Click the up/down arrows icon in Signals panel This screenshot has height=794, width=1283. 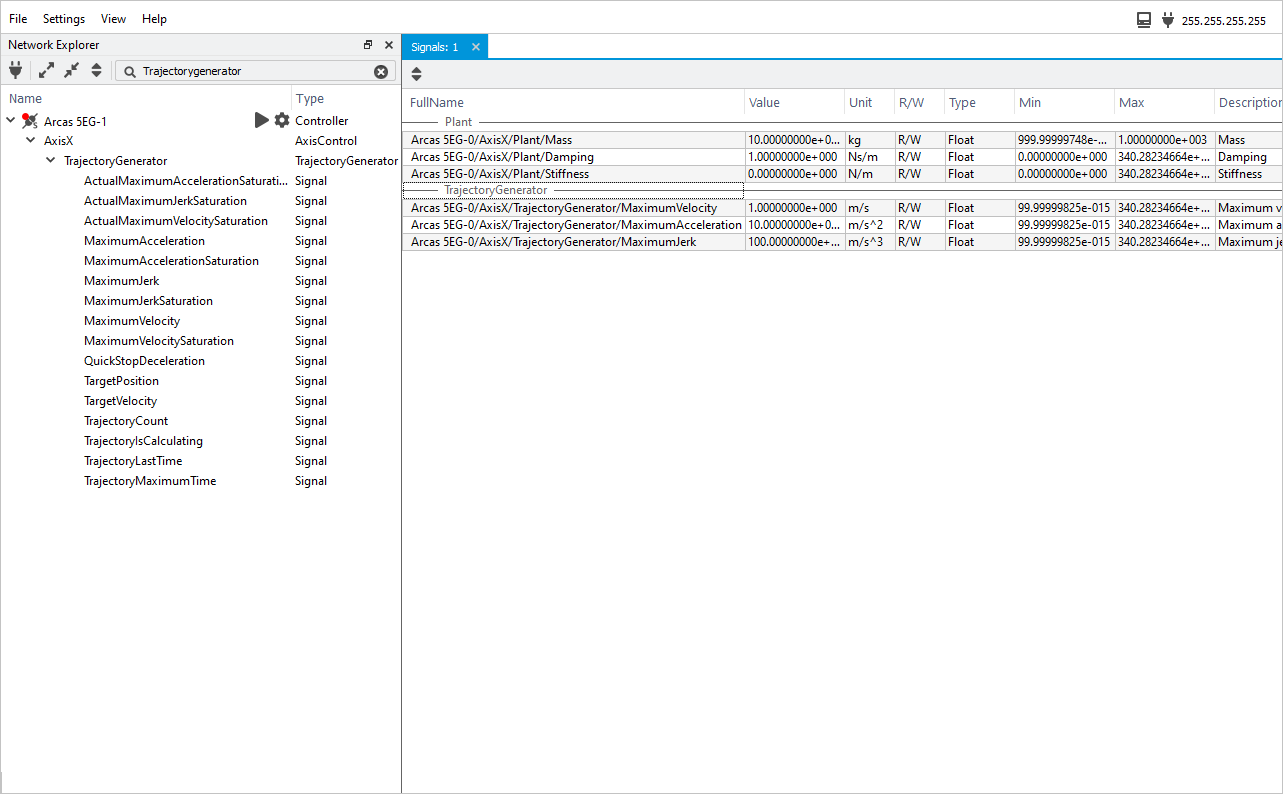click(x=417, y=74)
